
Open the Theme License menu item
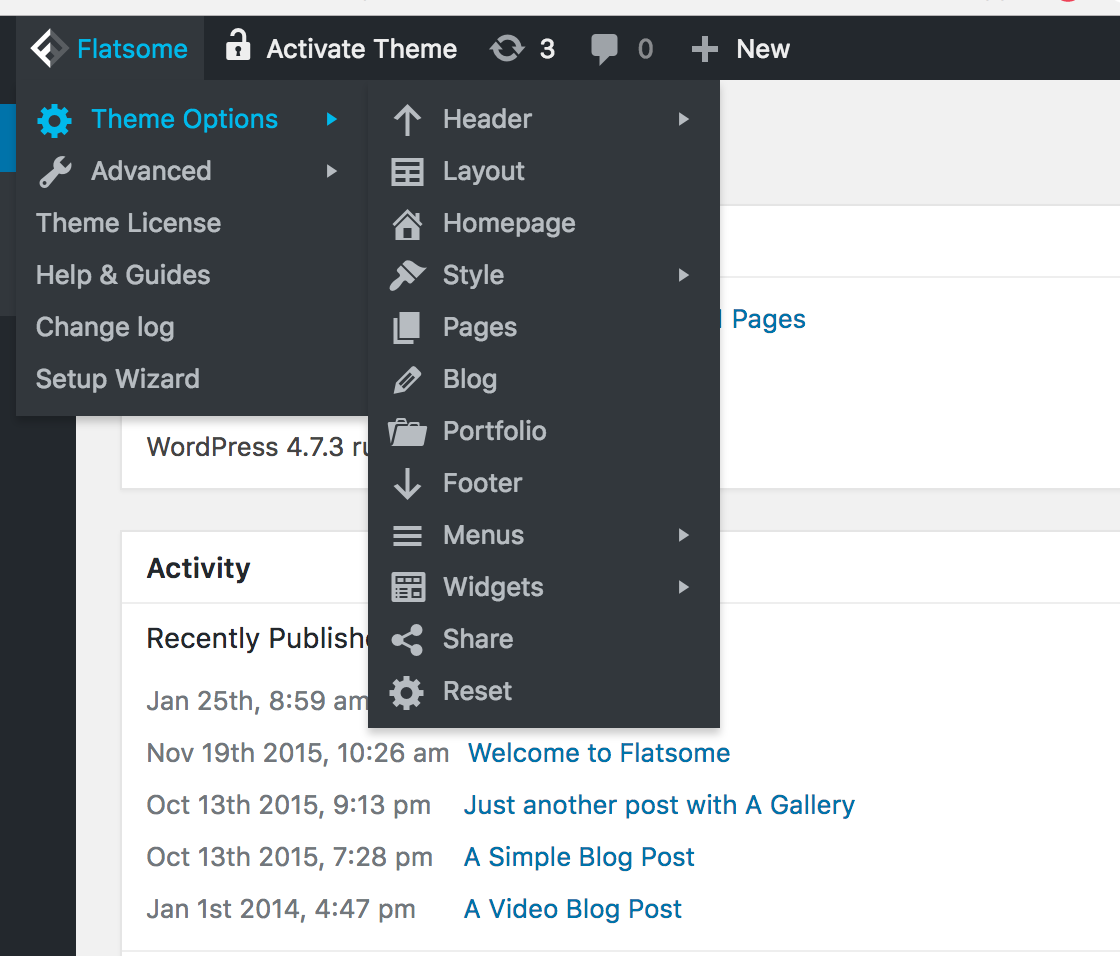point(128,223)
